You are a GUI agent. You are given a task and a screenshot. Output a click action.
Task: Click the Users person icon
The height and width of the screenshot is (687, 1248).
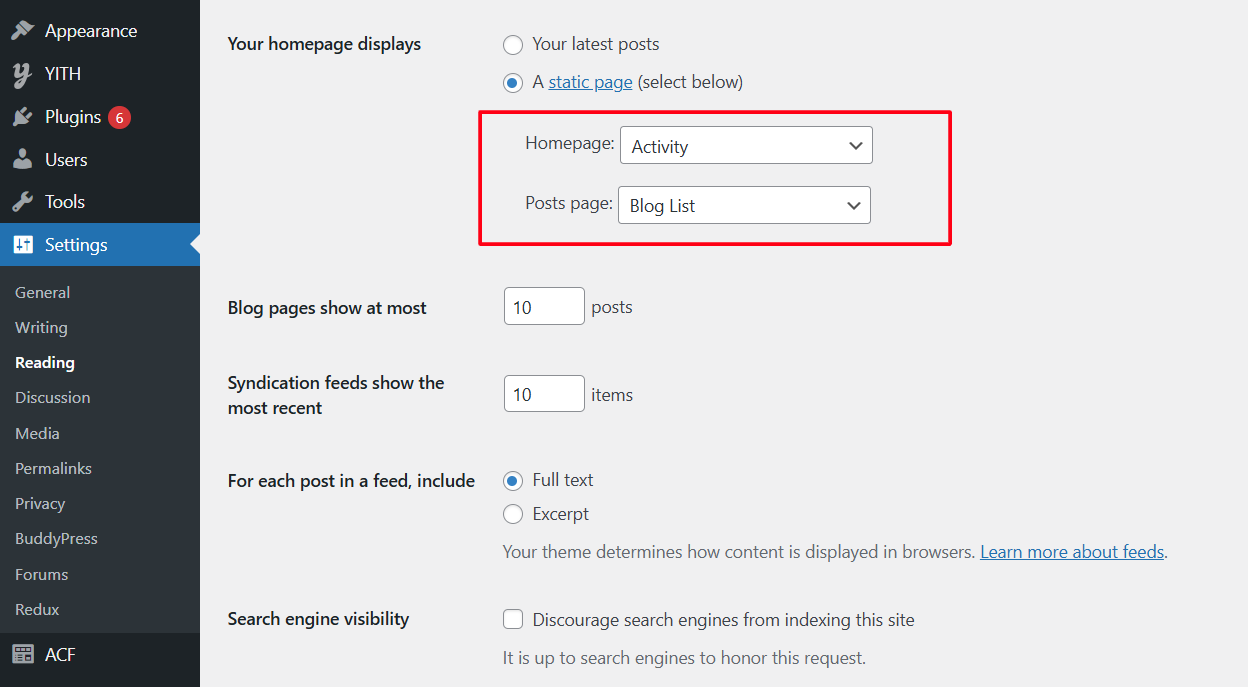(x=22, y=160)
